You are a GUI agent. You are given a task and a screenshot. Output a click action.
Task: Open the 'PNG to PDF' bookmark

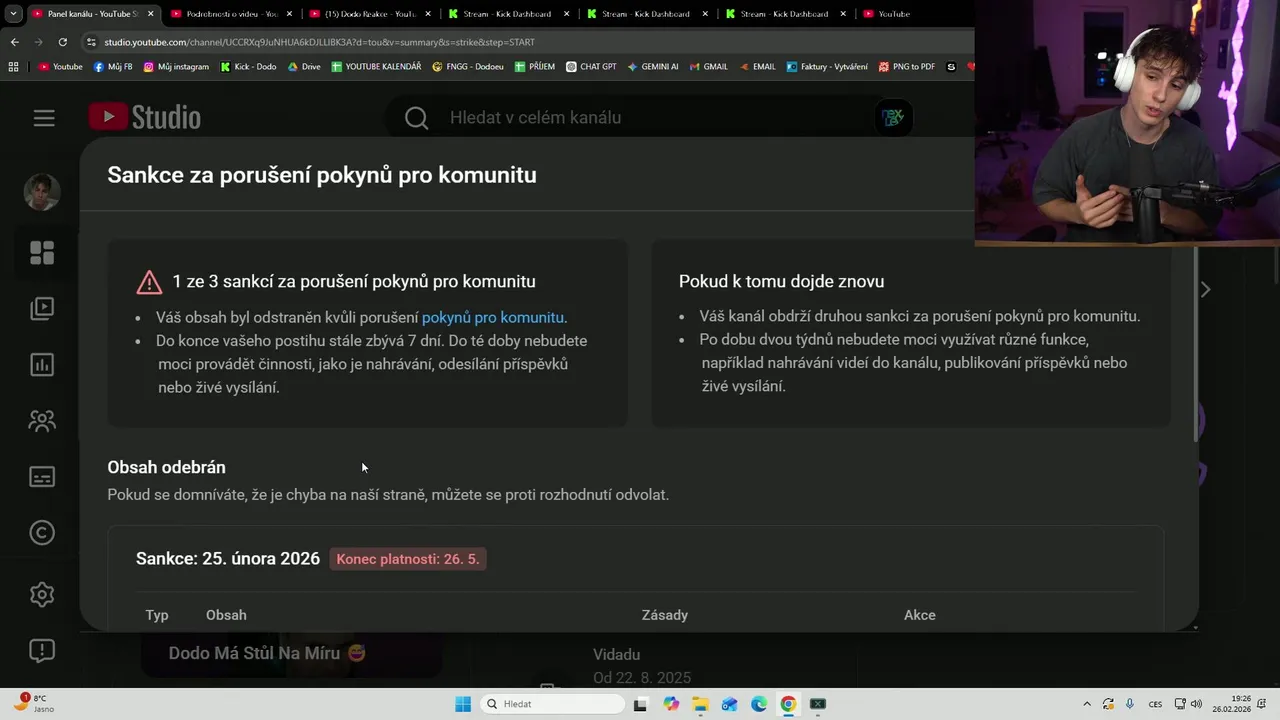[907, 67]
